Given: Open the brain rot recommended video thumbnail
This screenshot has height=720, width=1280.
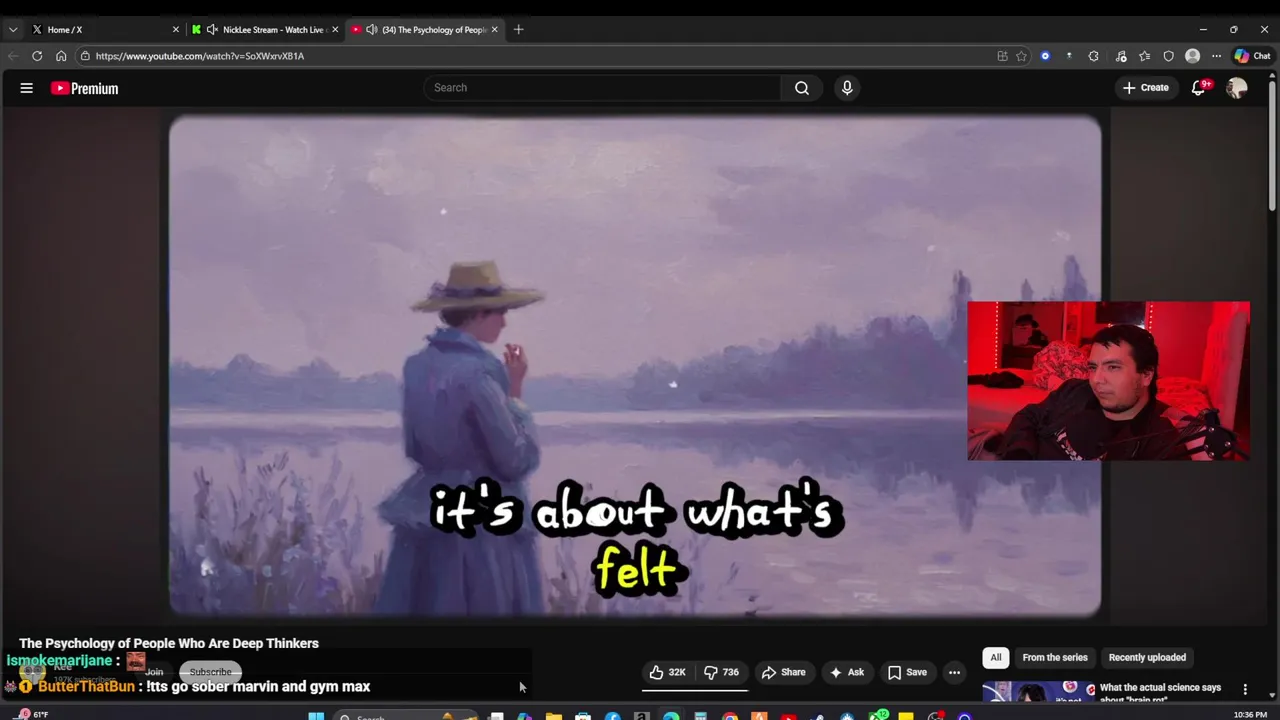Looking at the screenshot, I should pos(1038,692).
